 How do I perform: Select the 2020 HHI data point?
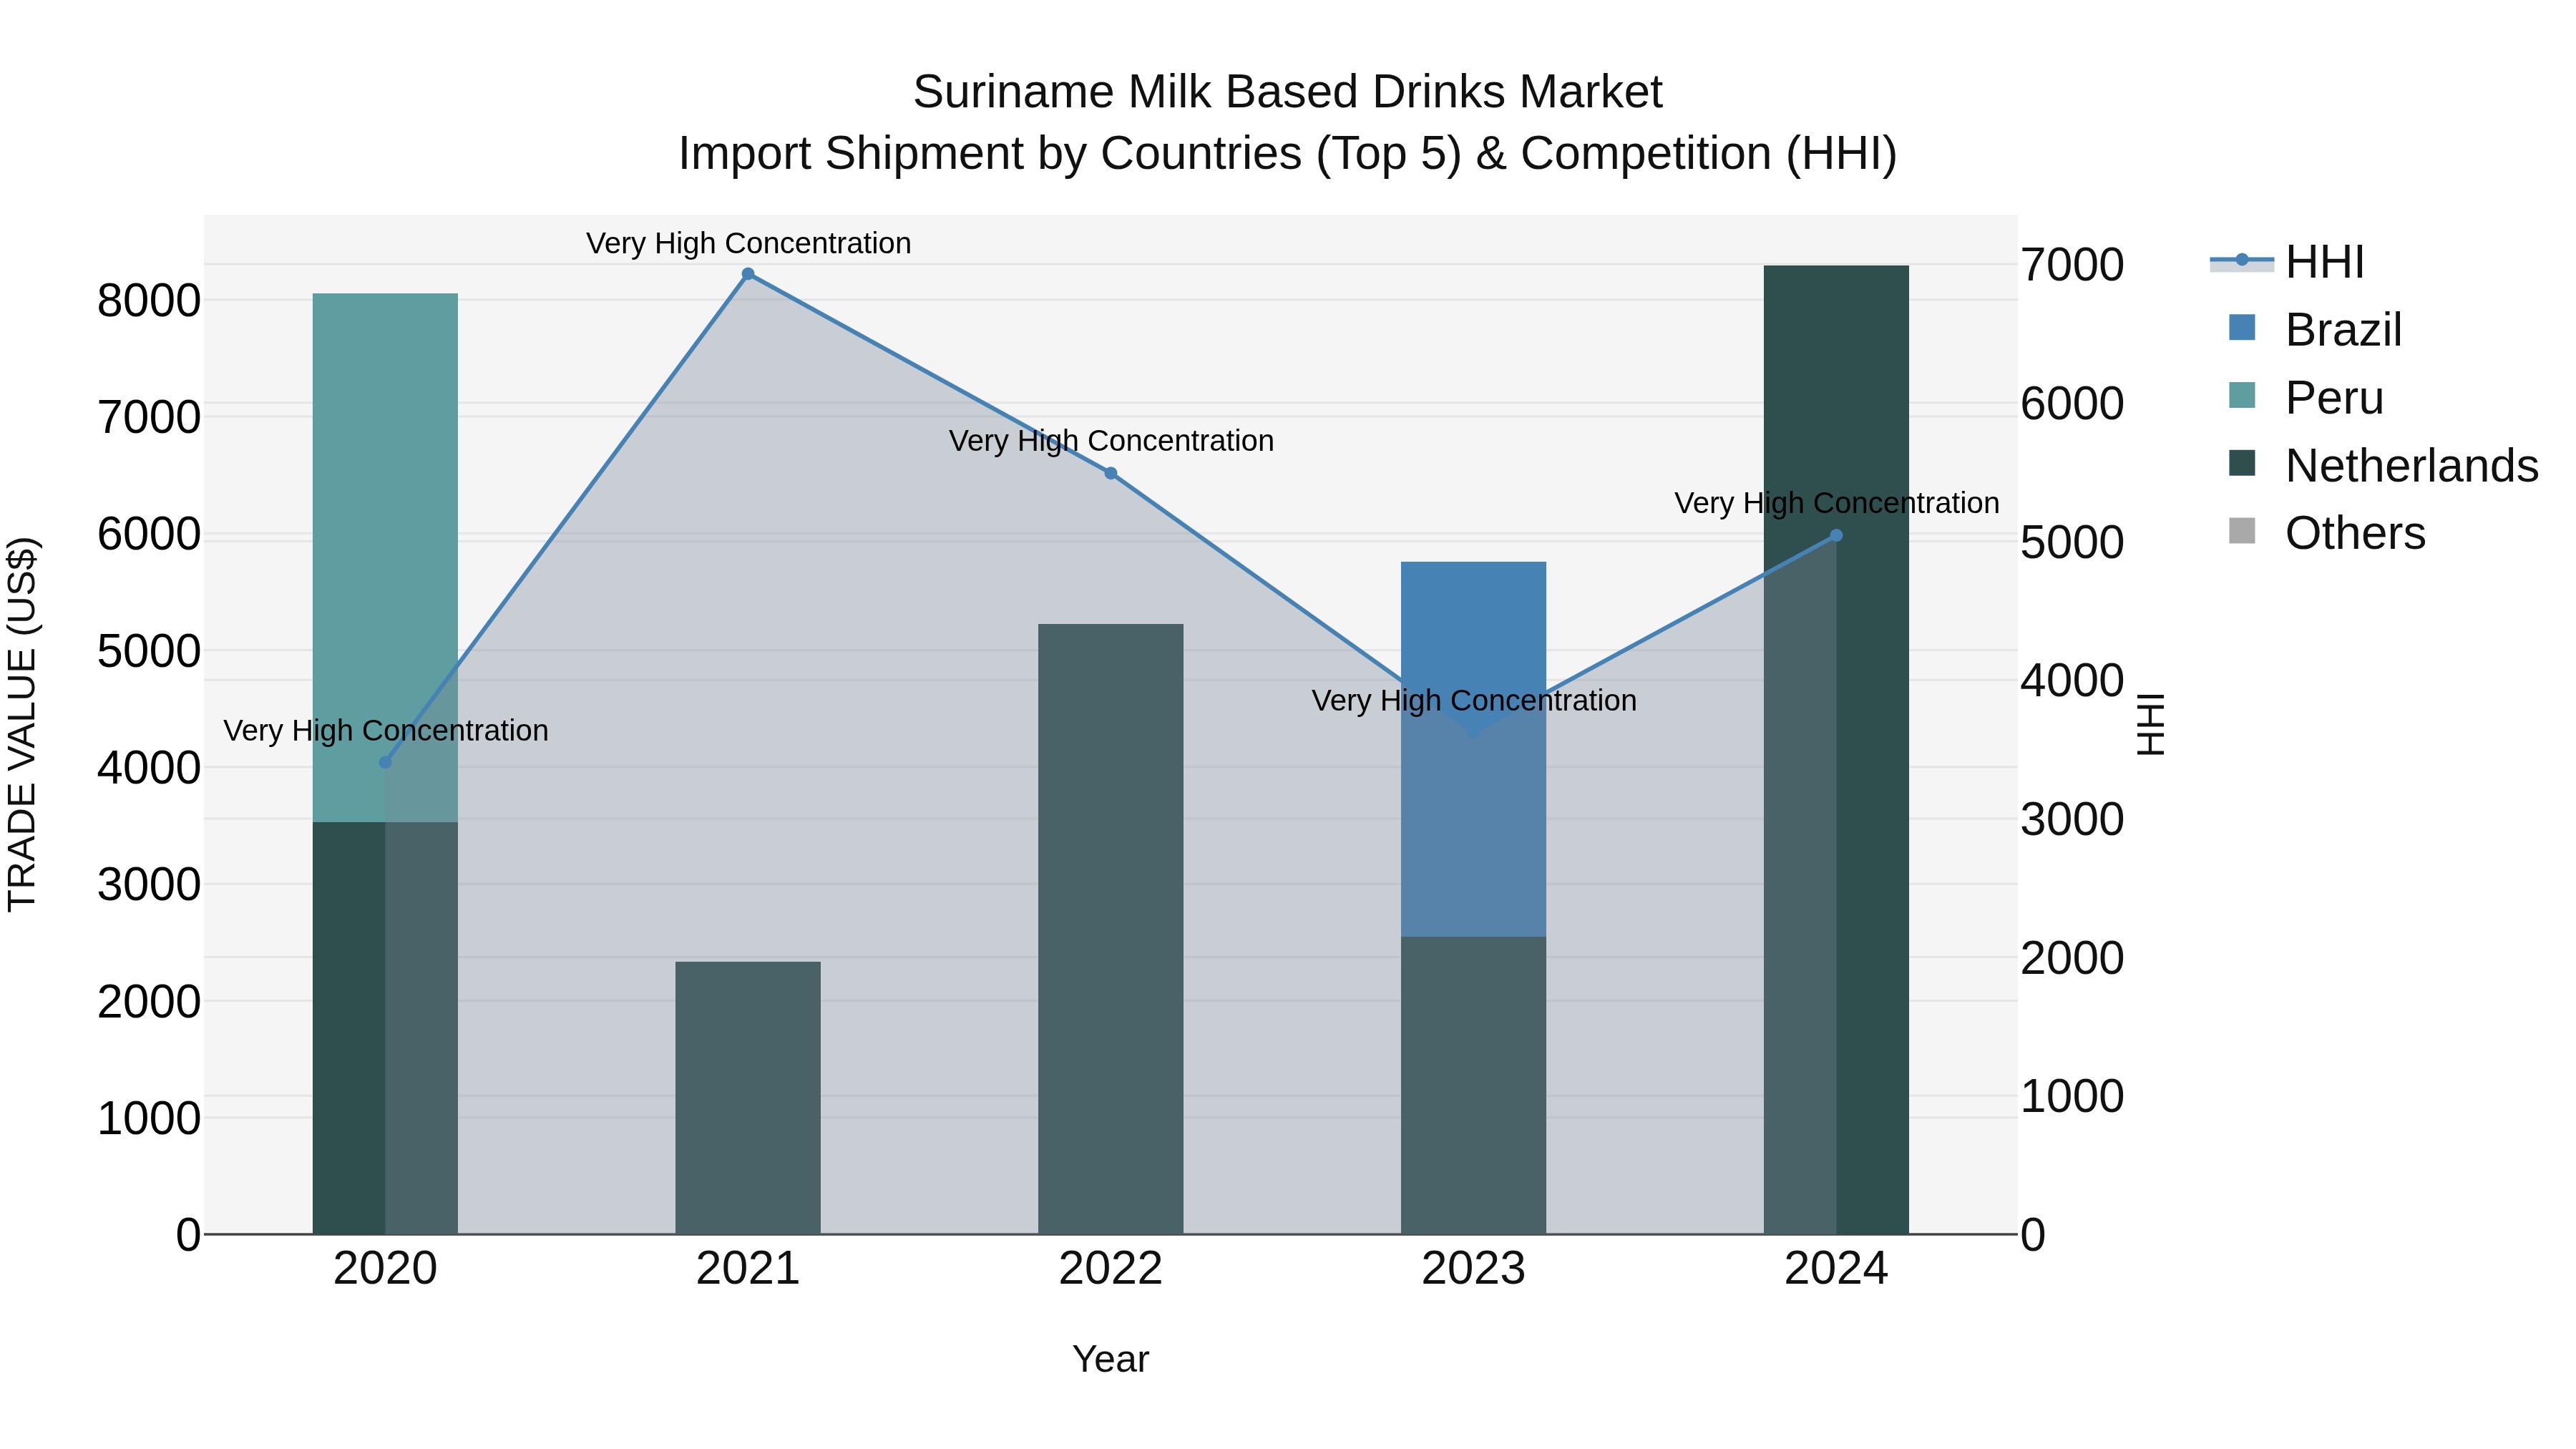tap(385, 762)
